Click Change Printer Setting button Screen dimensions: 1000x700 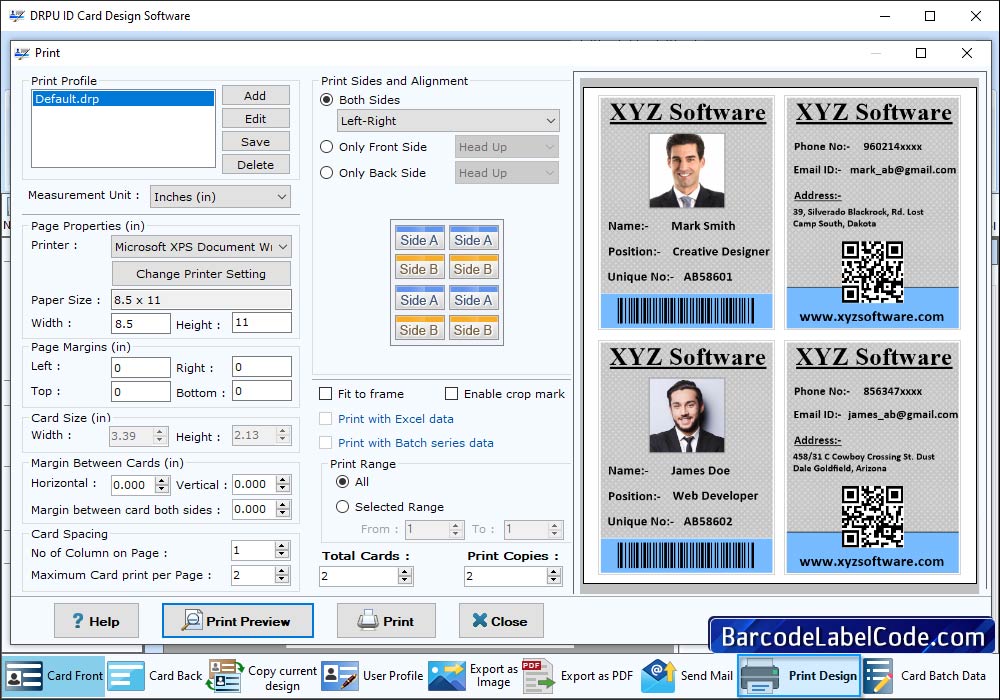[x=201, y=273]
